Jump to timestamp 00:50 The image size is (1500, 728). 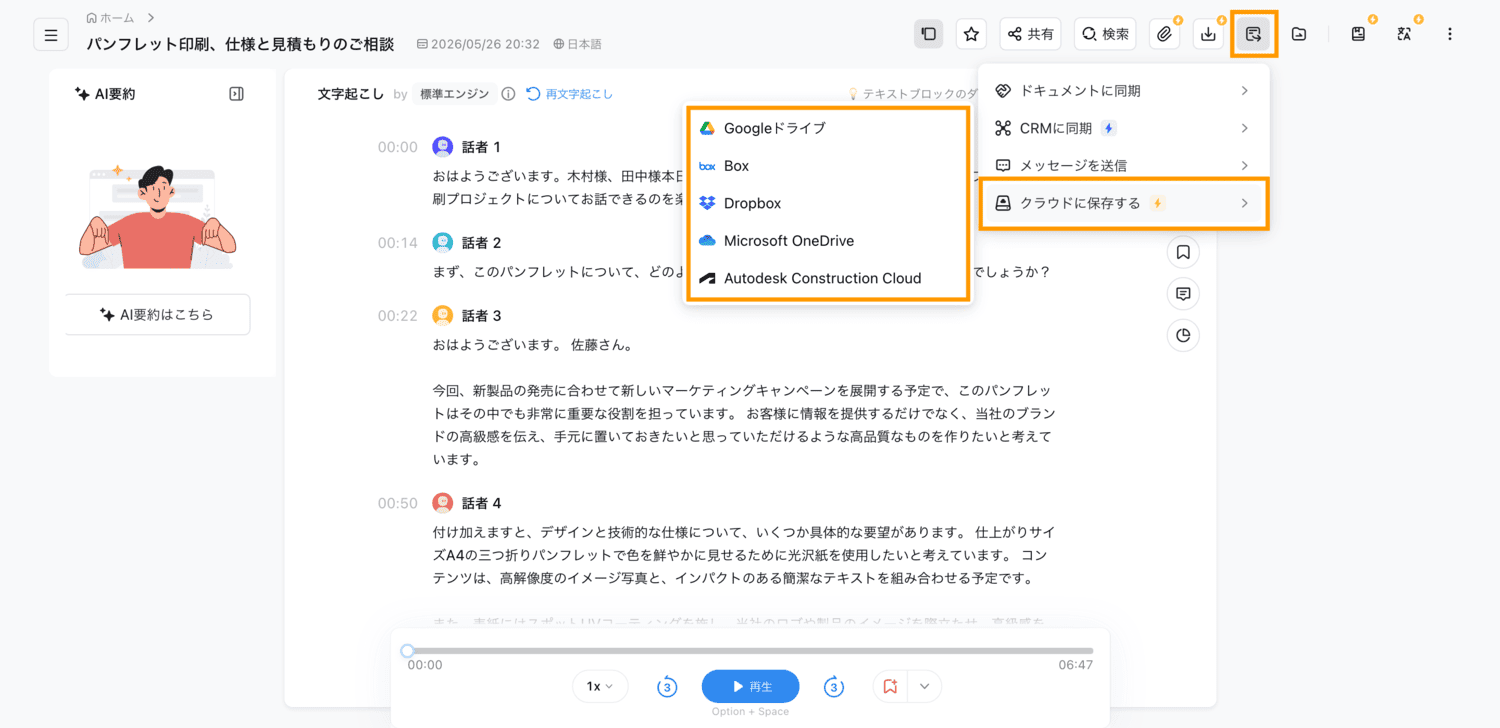coord(398,503)
